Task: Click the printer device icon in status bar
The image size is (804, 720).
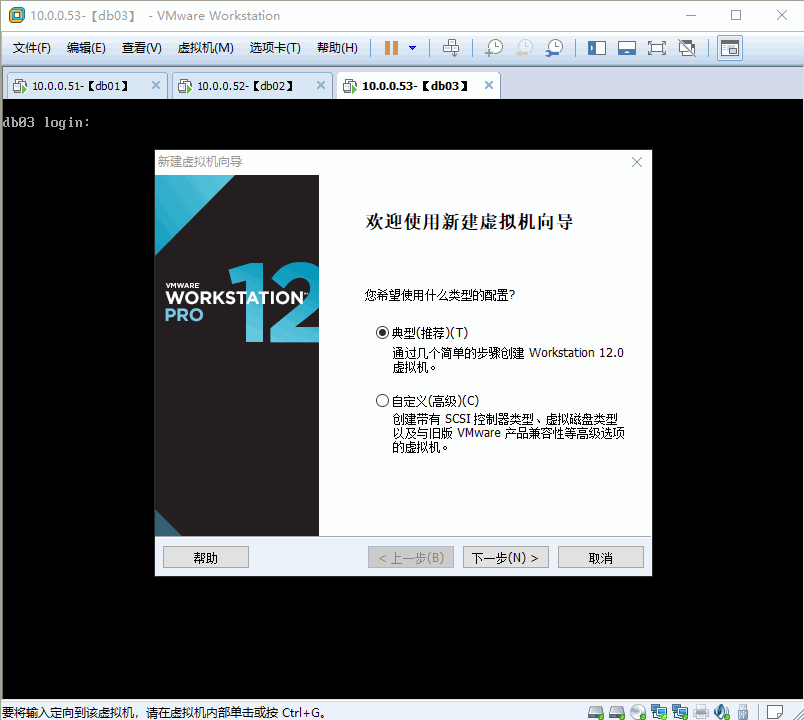Action: click(x=701, y=710)
